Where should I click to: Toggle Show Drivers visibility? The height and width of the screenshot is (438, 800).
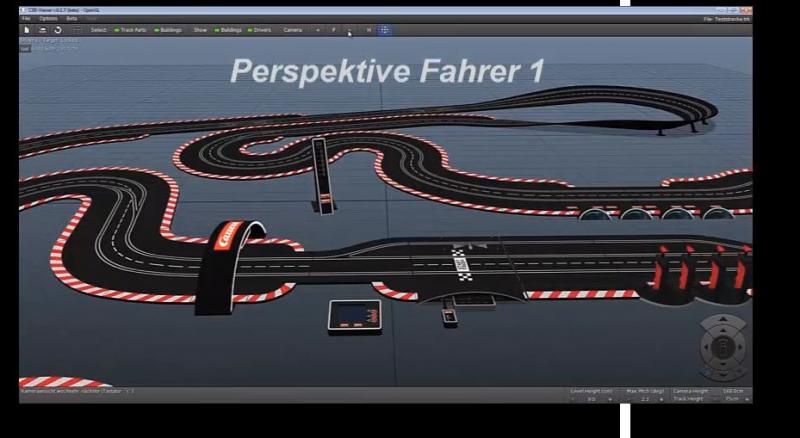pos(259,30)
